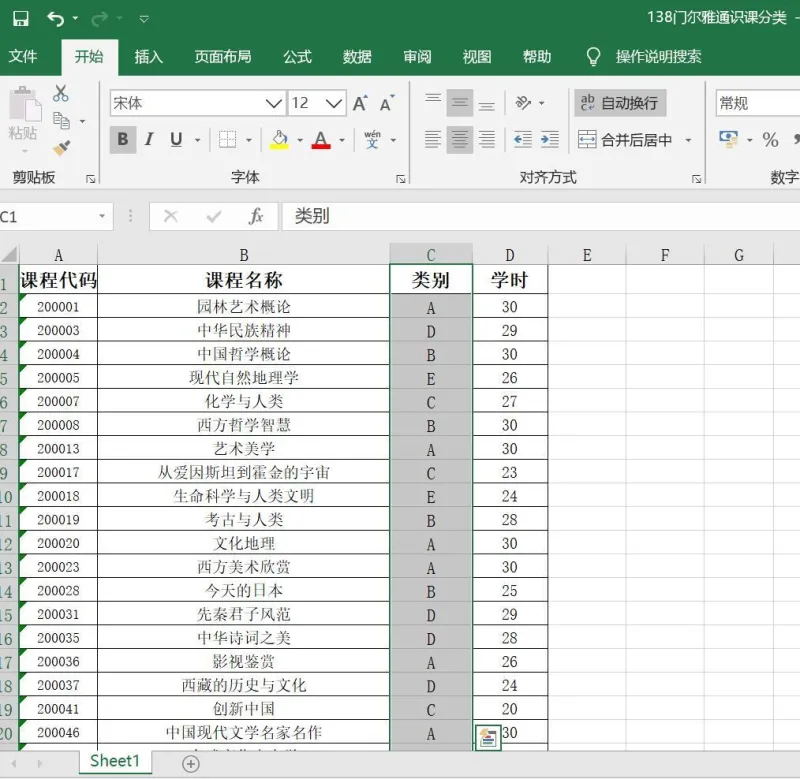Click 合并后居中 merge and center
The width and height of the screenshot is (800, 779).
tap(625, 139)
